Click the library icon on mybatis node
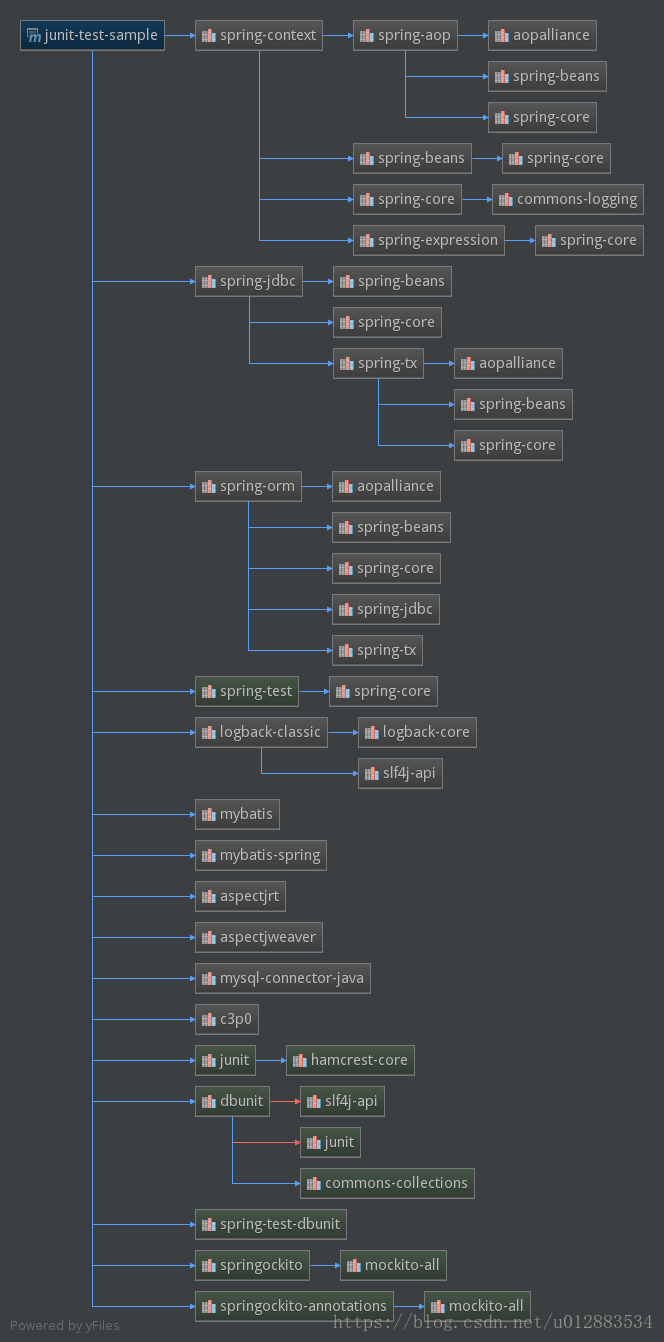This screenshot has height=1342, width=664. (x=208, y=815)
